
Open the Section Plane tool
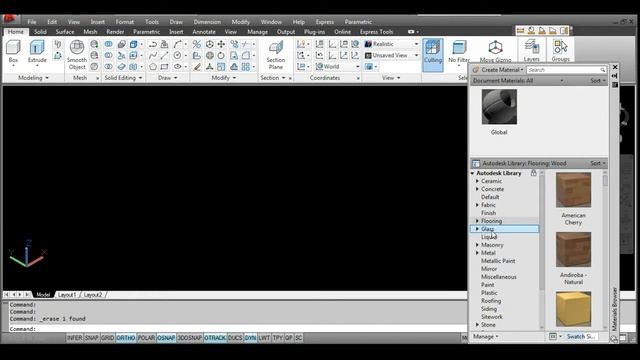tap(276, 55)
